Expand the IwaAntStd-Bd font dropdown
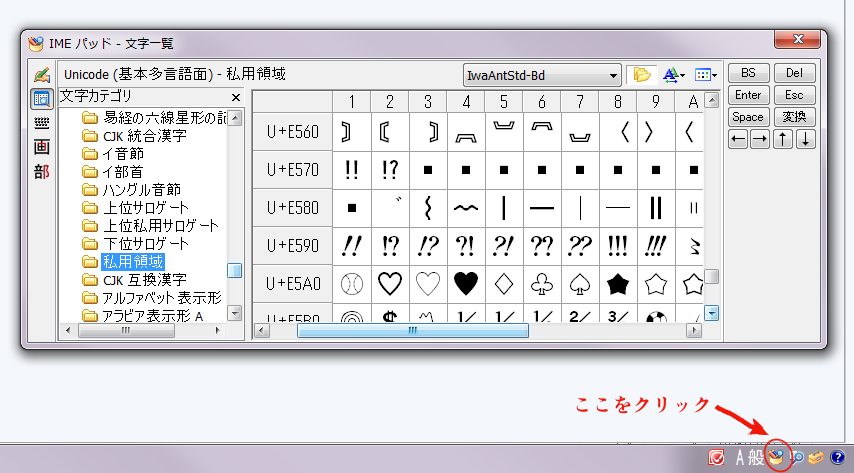 point(614,76)
